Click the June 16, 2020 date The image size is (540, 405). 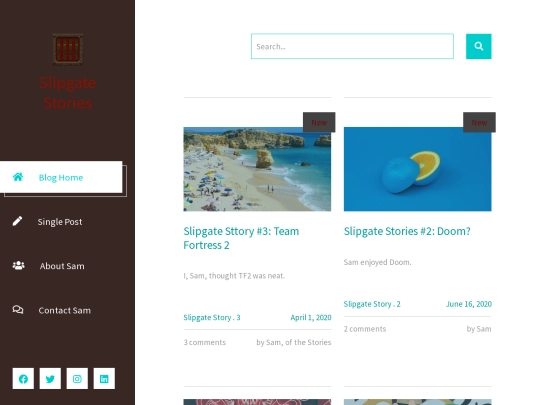(469, 304)
